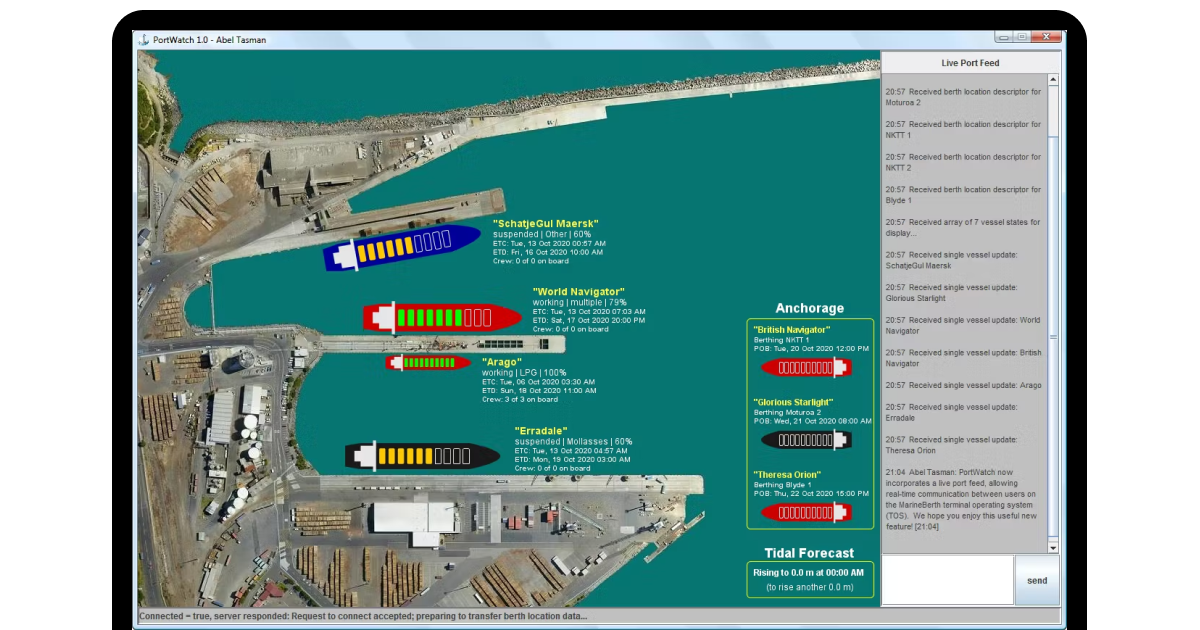Viewport: 1200px width, 630px height.
Task: Select the World Navigator red ship icon
Action: [443, 318]
